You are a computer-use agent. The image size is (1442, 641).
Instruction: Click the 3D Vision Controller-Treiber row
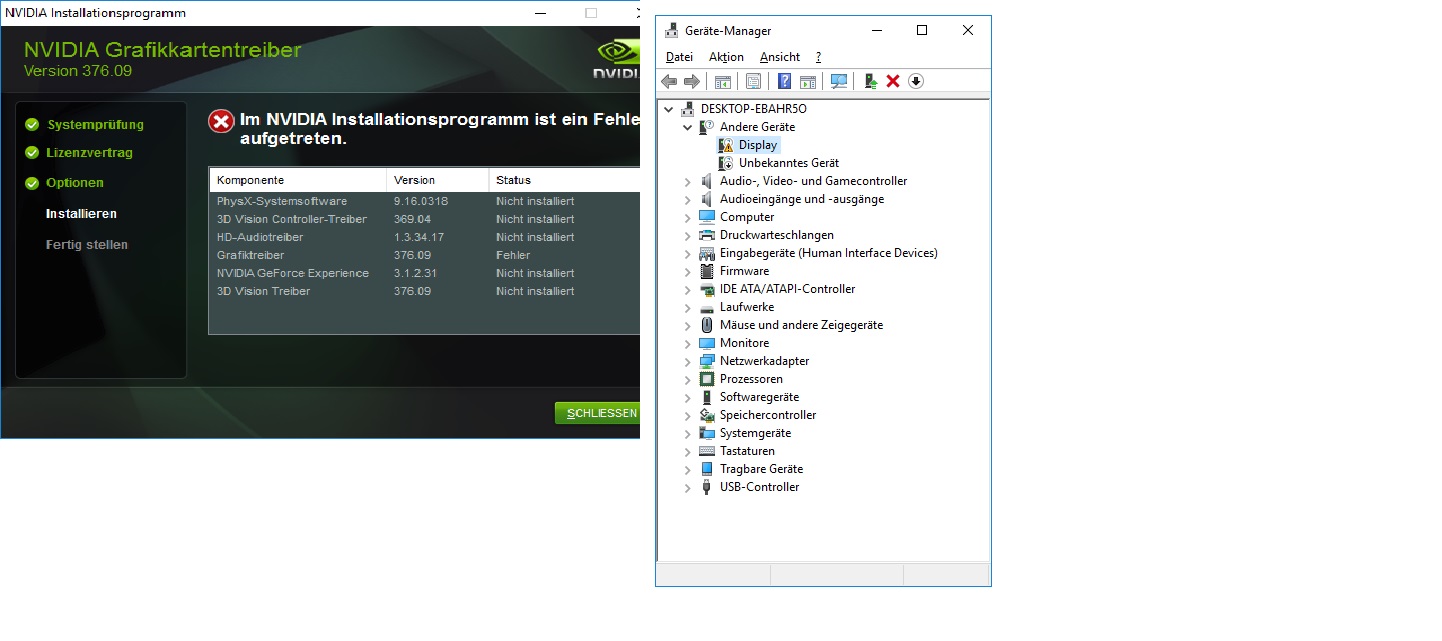pos(424,219)
